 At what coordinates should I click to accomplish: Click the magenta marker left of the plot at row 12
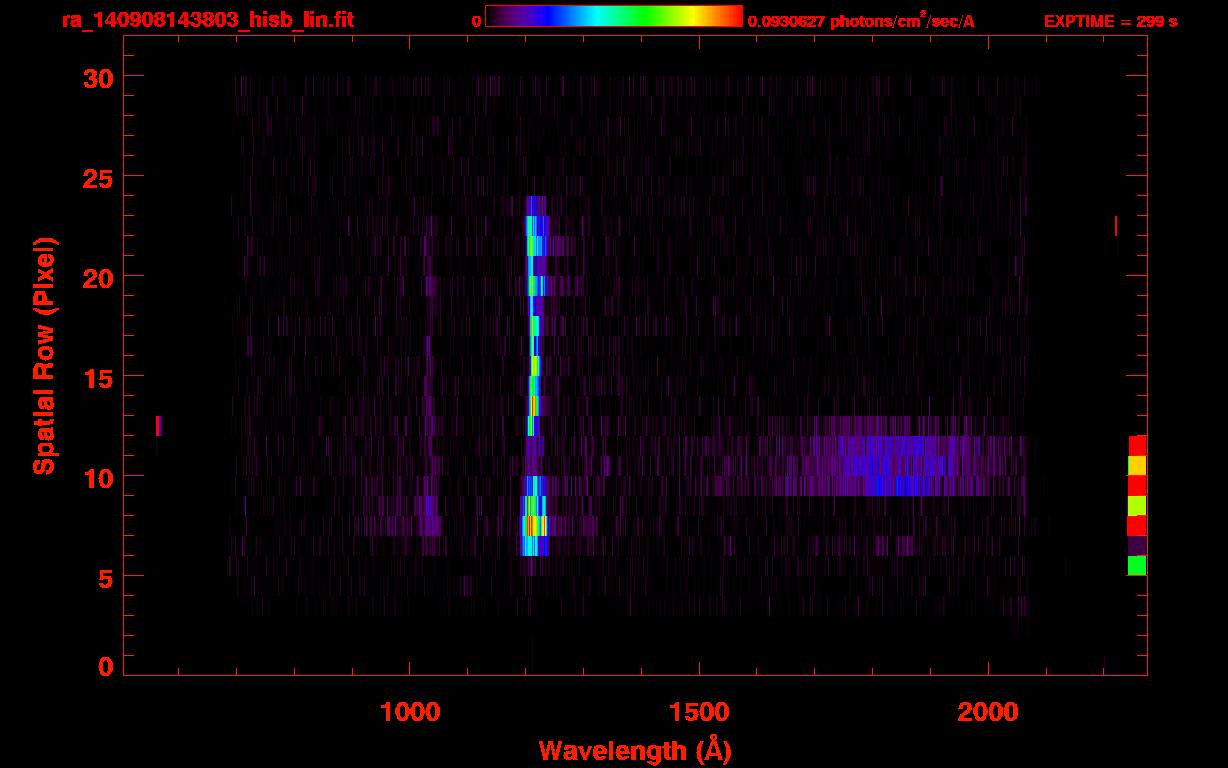(x=158, y=426)
